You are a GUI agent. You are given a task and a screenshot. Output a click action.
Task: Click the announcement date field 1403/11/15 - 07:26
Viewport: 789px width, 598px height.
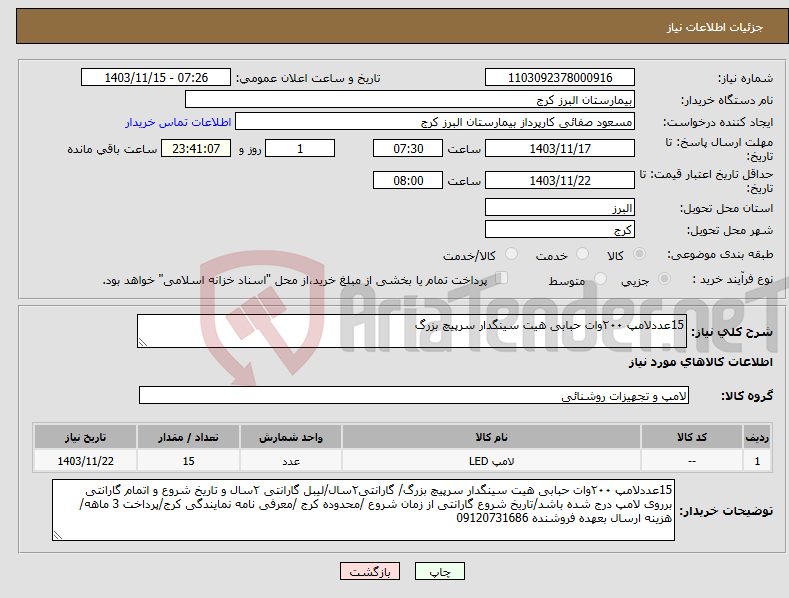tap(155, 78)
